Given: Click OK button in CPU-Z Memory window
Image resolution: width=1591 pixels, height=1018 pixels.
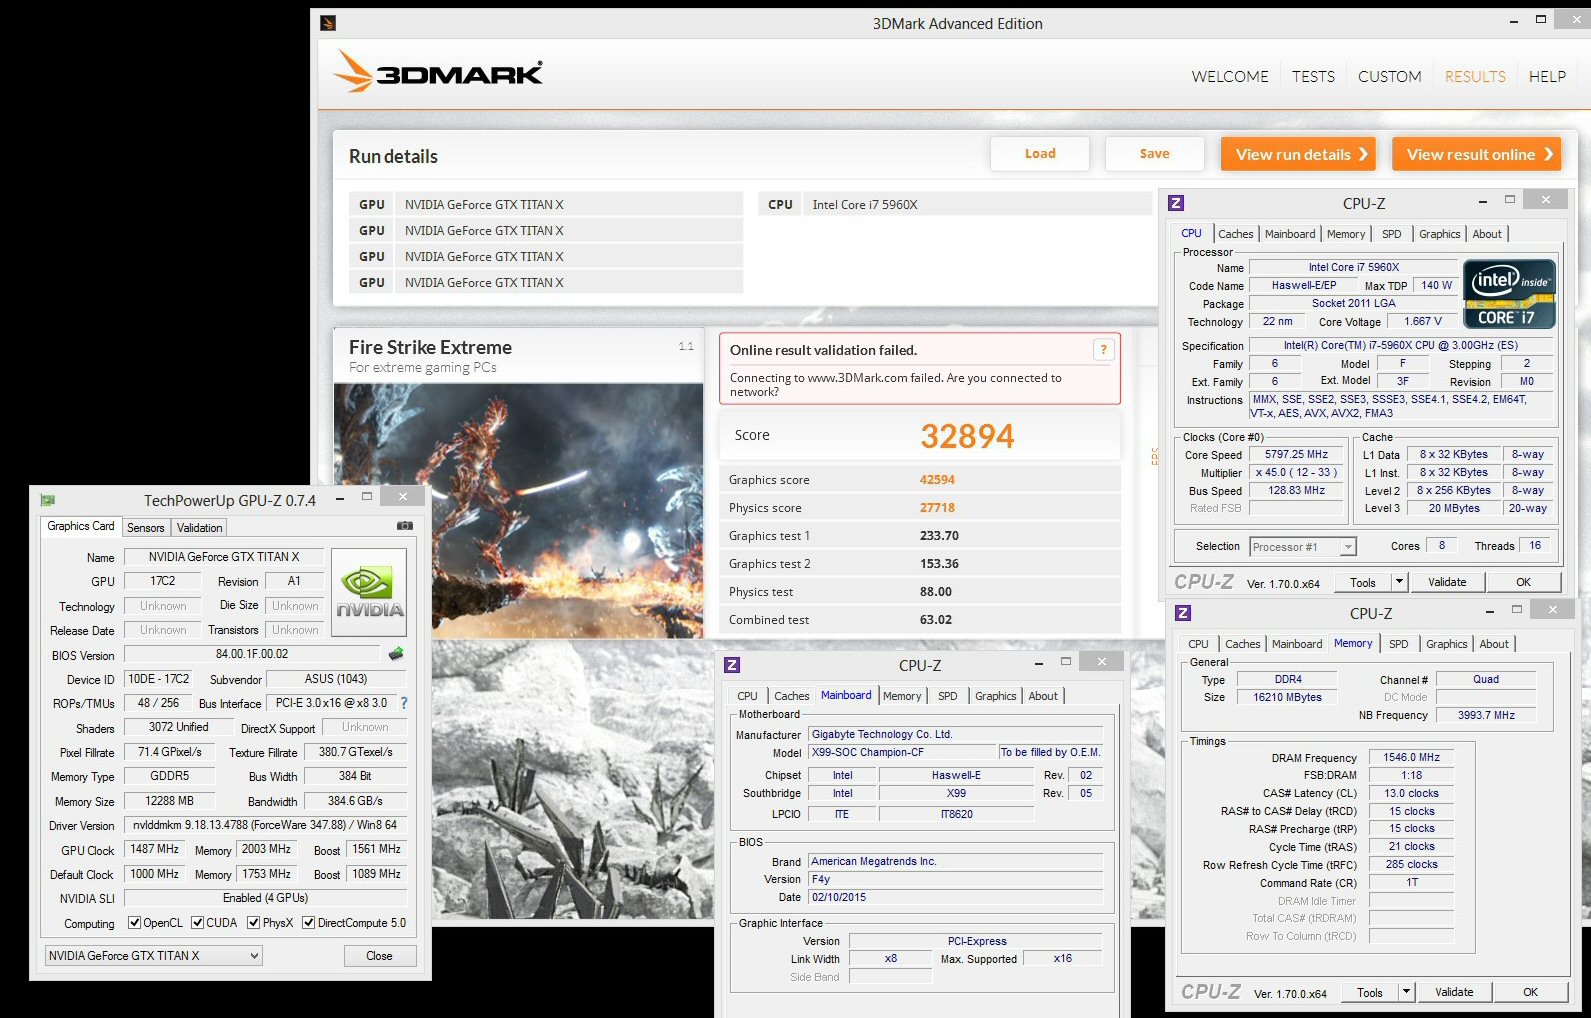Looking at the screenshot, I should tap(1530, 992).
